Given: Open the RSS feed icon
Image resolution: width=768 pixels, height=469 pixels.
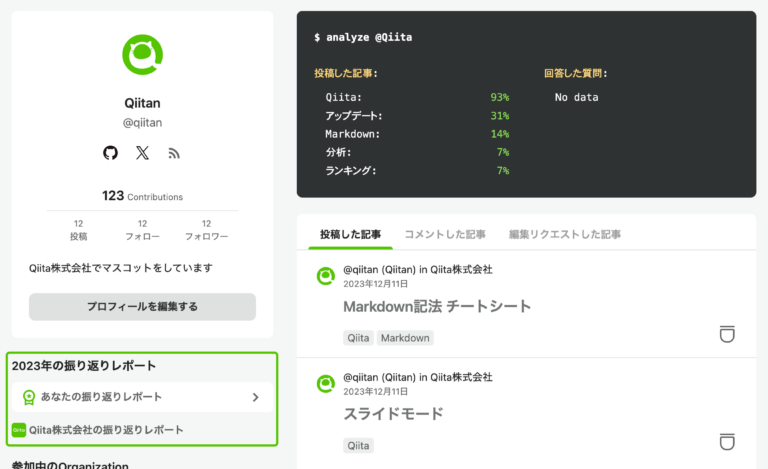Looking at the screenshot, I should (174, 154).
